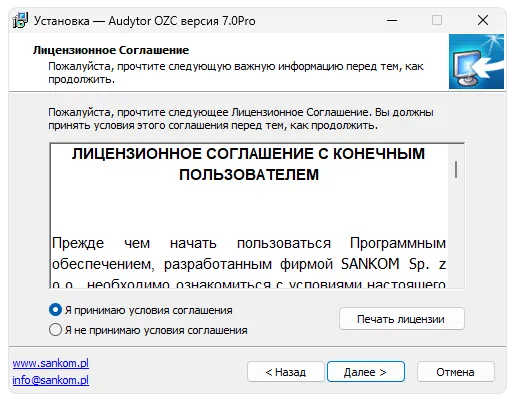Click the 'Лицензионное Соглашение' page header

coord(111,50)
